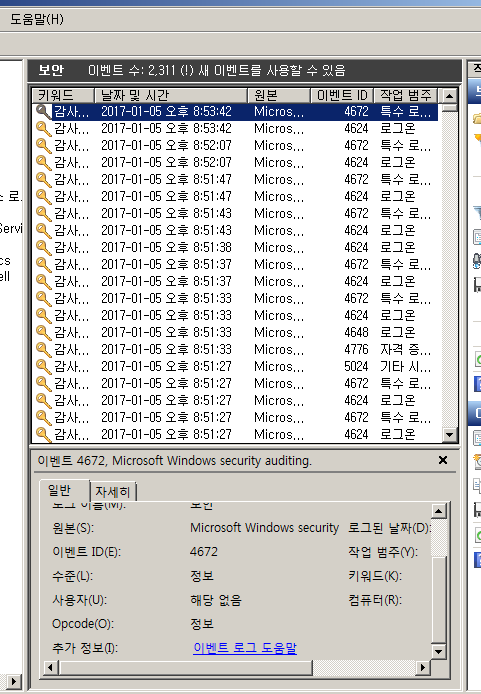481x694 pixels.
Task: Select the 자격 증... task category cell
Action: (x=405, y=349)
